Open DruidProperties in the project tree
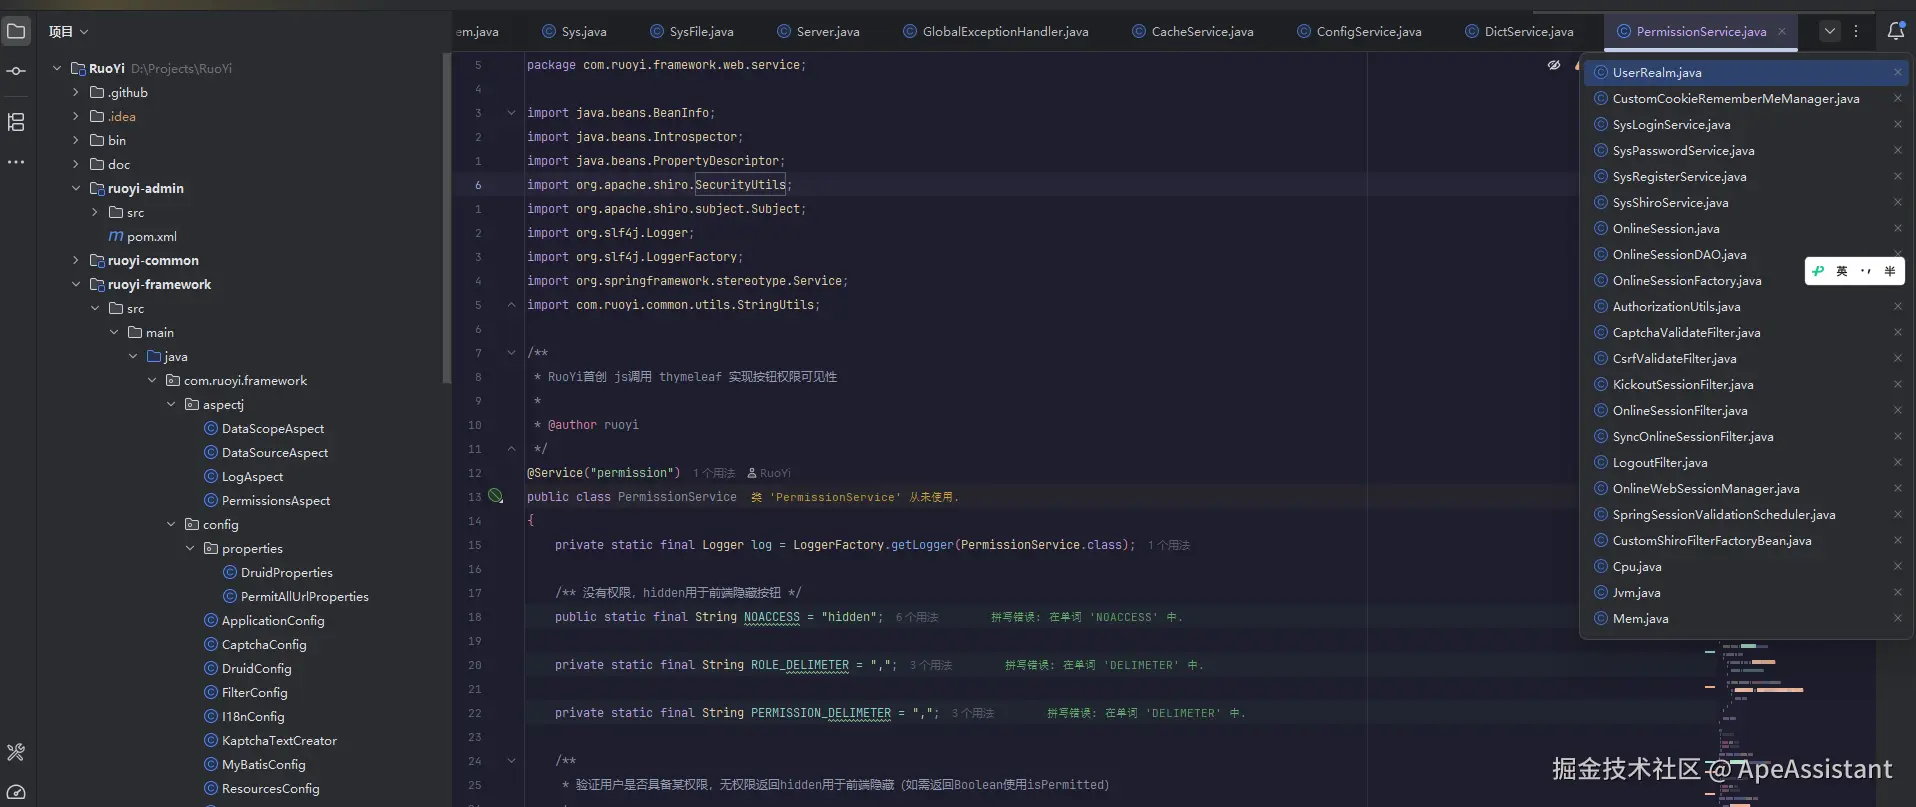1916x807 pixels. pos(287,572)
